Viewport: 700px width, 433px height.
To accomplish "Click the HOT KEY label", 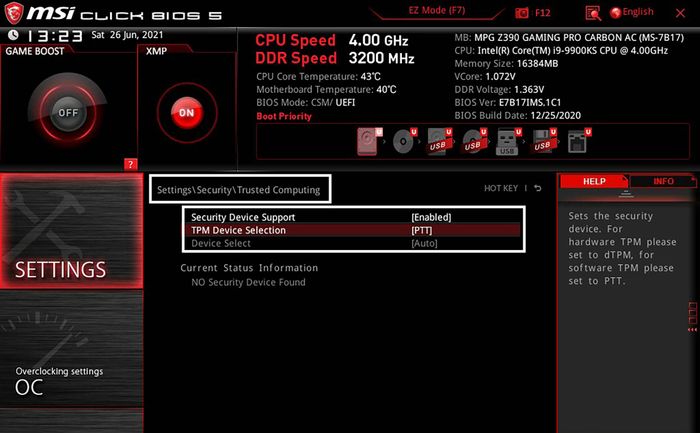I will point(501,188).
